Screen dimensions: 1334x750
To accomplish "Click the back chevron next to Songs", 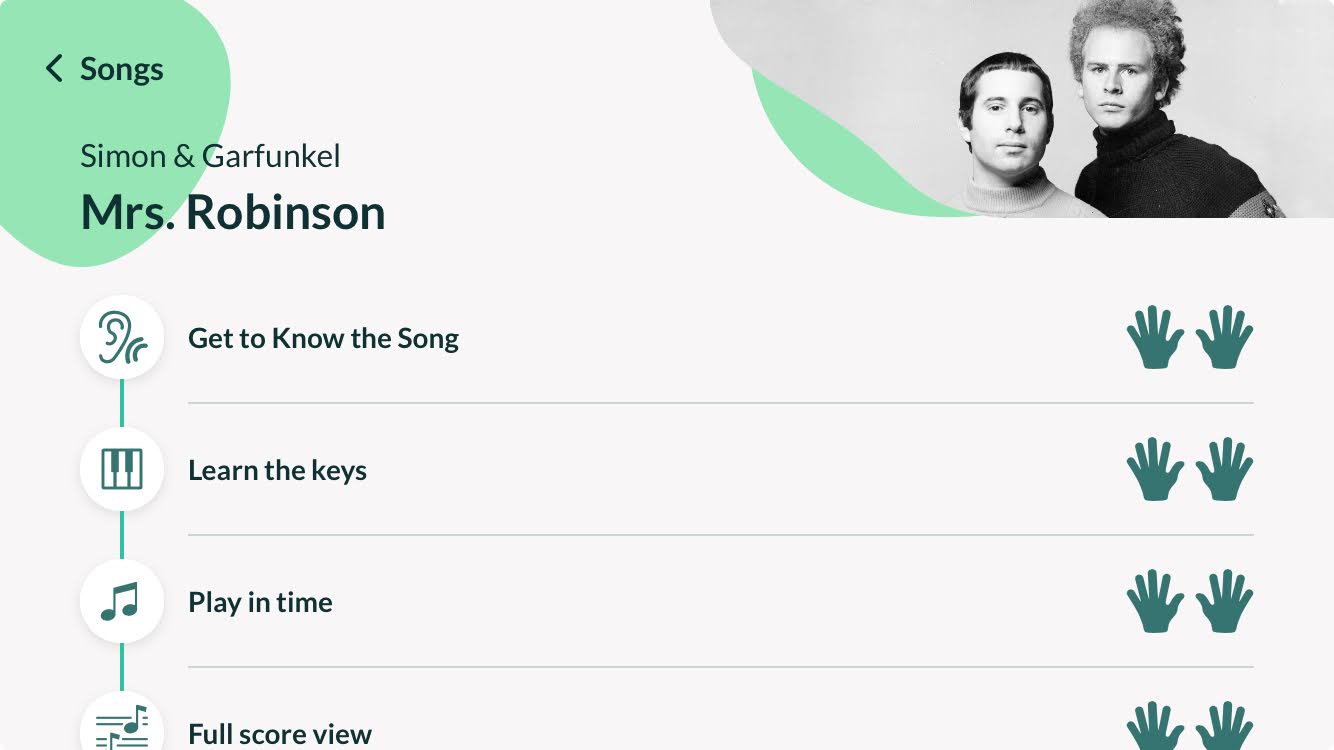I will [54, 69].
